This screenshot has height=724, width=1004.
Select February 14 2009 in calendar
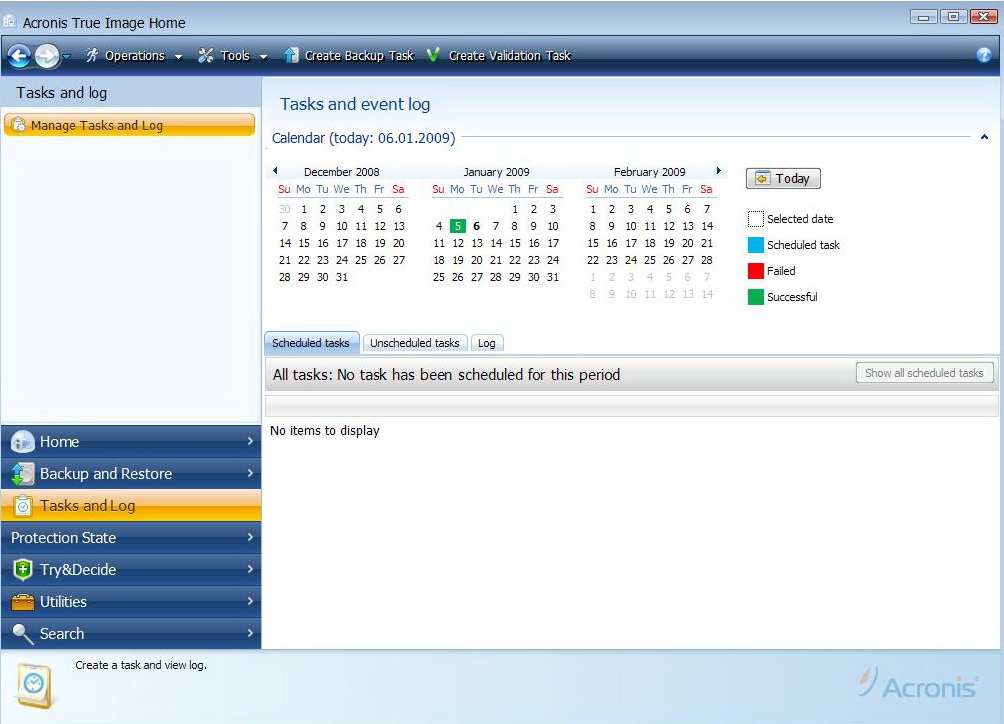point(707,226)
